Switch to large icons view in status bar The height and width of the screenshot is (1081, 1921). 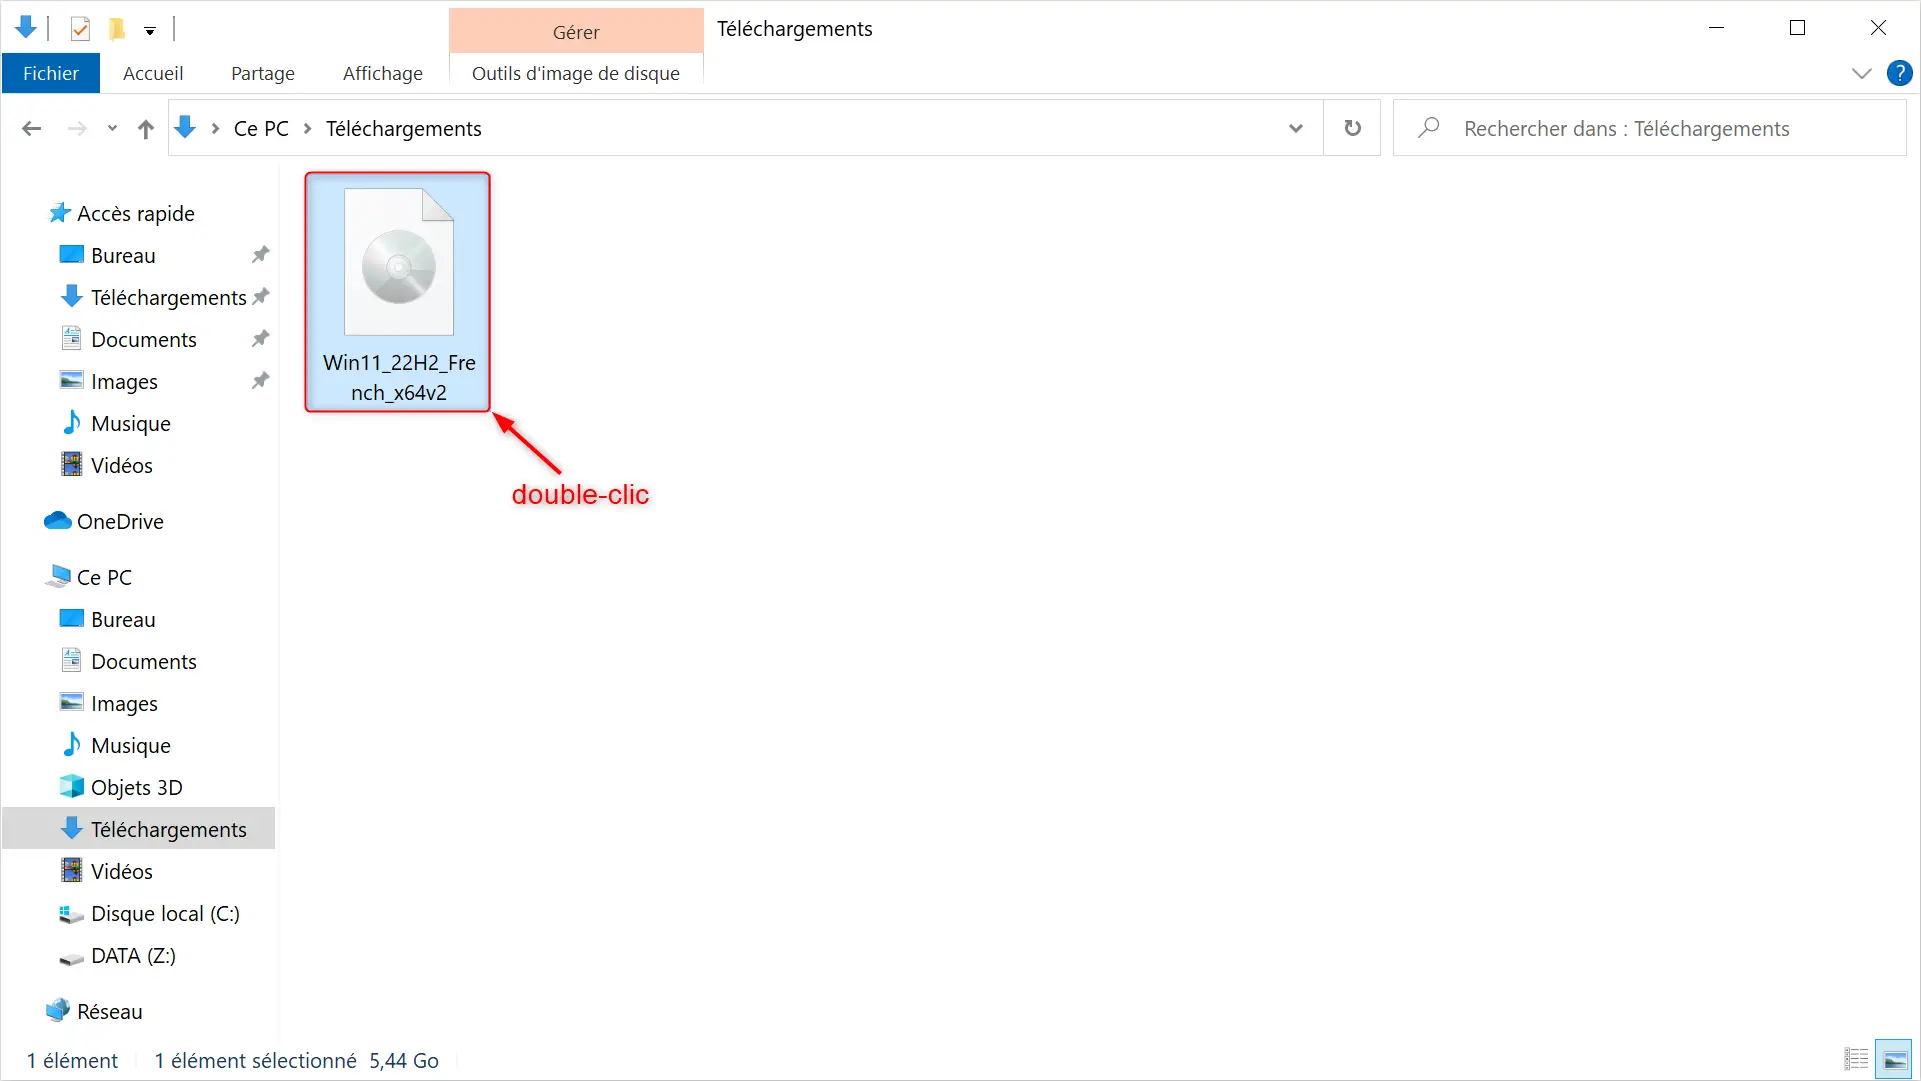coord(1893,1059)
